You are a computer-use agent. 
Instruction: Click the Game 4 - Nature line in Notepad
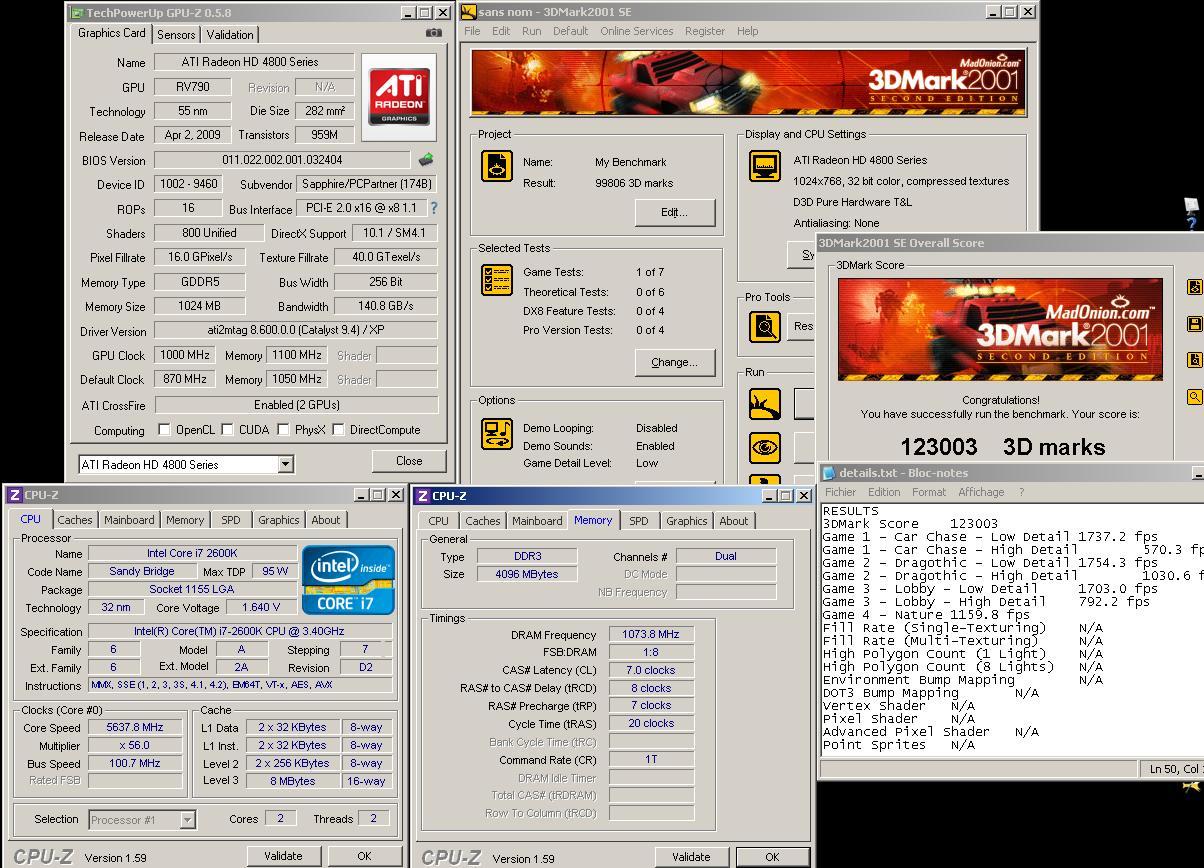click(926, 614)
